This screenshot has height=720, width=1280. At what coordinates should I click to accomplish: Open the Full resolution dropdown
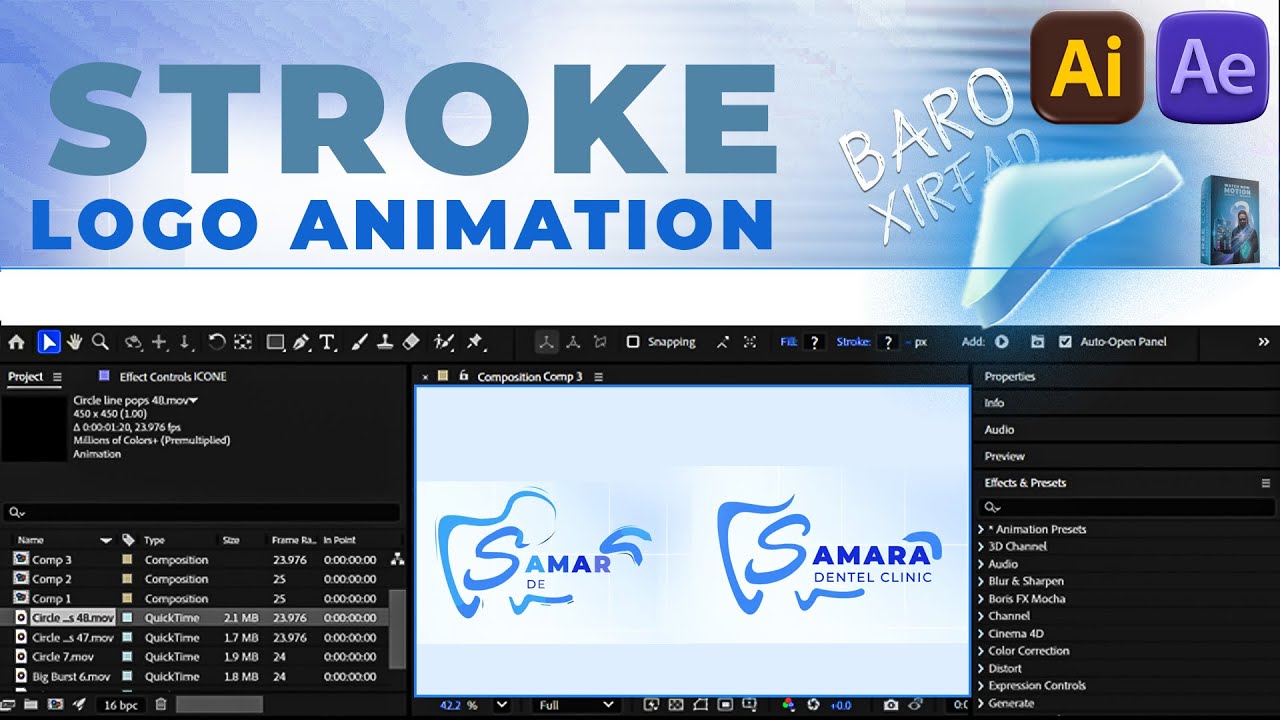click(575, 705)
